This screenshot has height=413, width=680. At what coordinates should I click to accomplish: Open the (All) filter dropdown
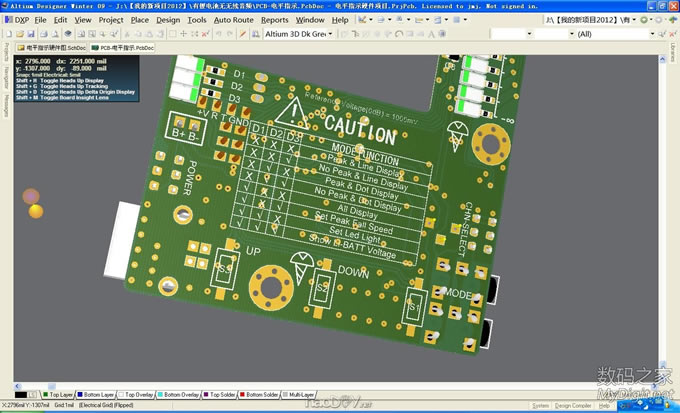(x=654, y=34)
